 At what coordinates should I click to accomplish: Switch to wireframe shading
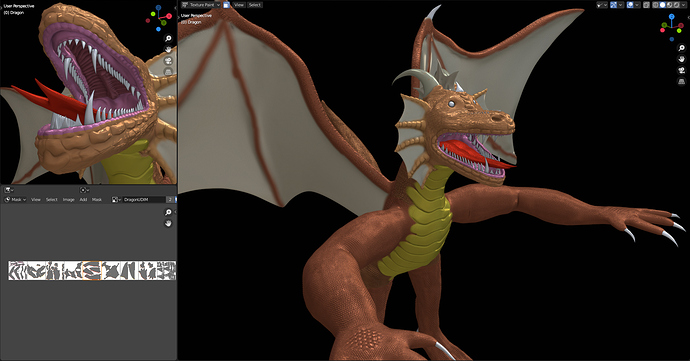pos(655,5)
